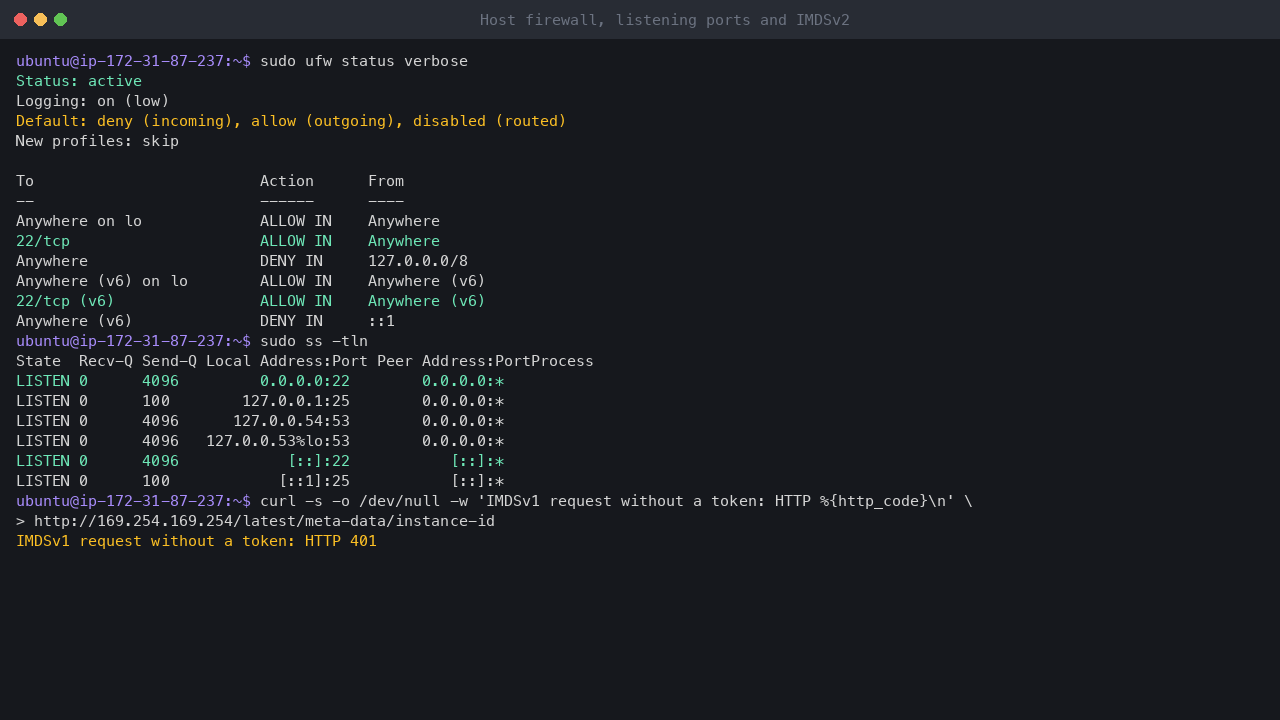1280x720 pixels.
Task: Minimize the terminal using the yellow button
Action: (41, 20)
